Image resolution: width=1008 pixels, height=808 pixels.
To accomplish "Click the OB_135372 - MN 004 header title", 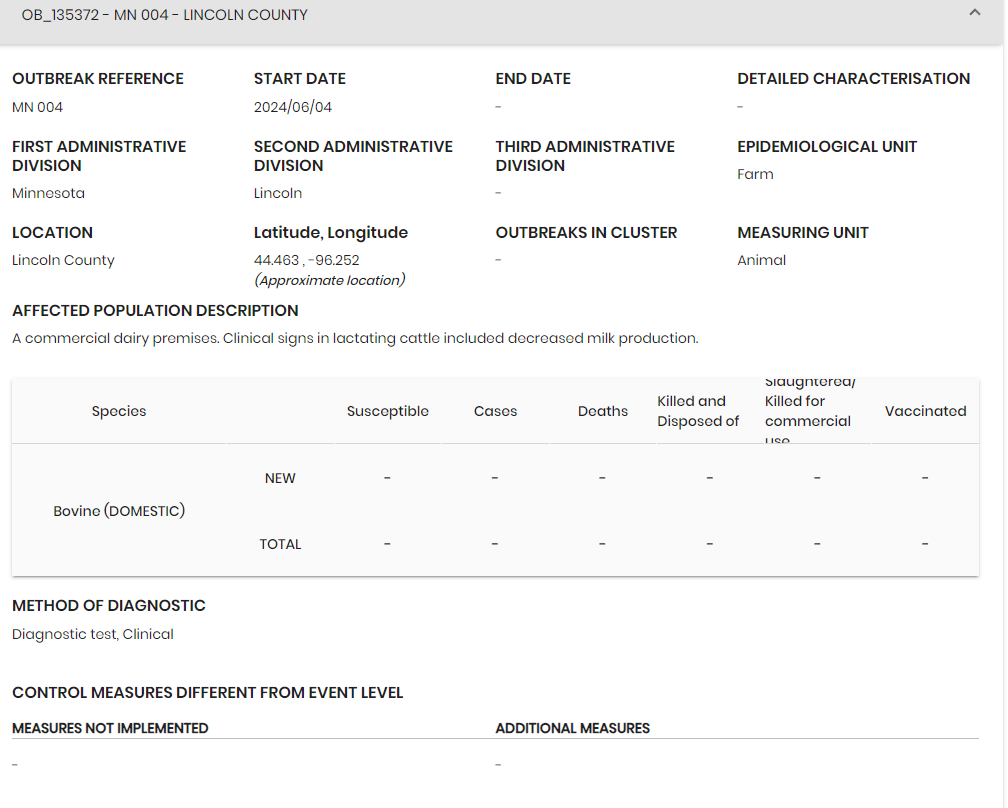I will click(x=165, y=15).
